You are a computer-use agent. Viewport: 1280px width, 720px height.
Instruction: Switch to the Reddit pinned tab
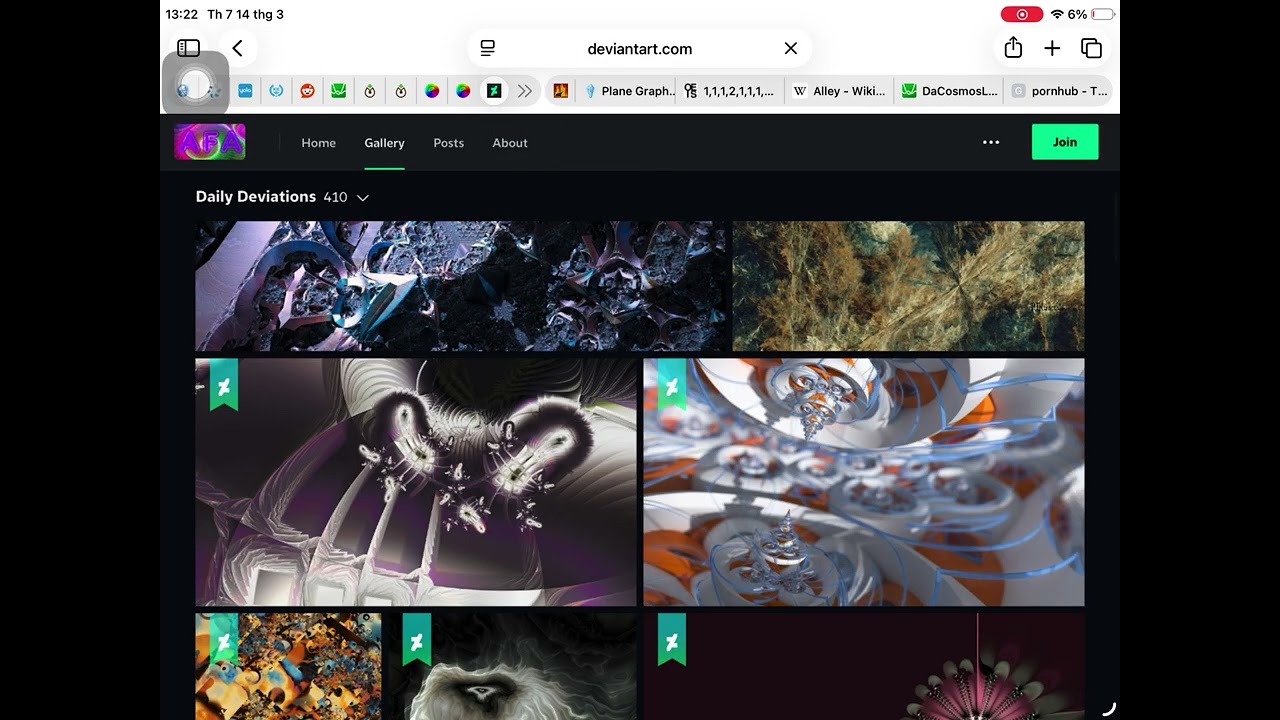click(307, 91)
